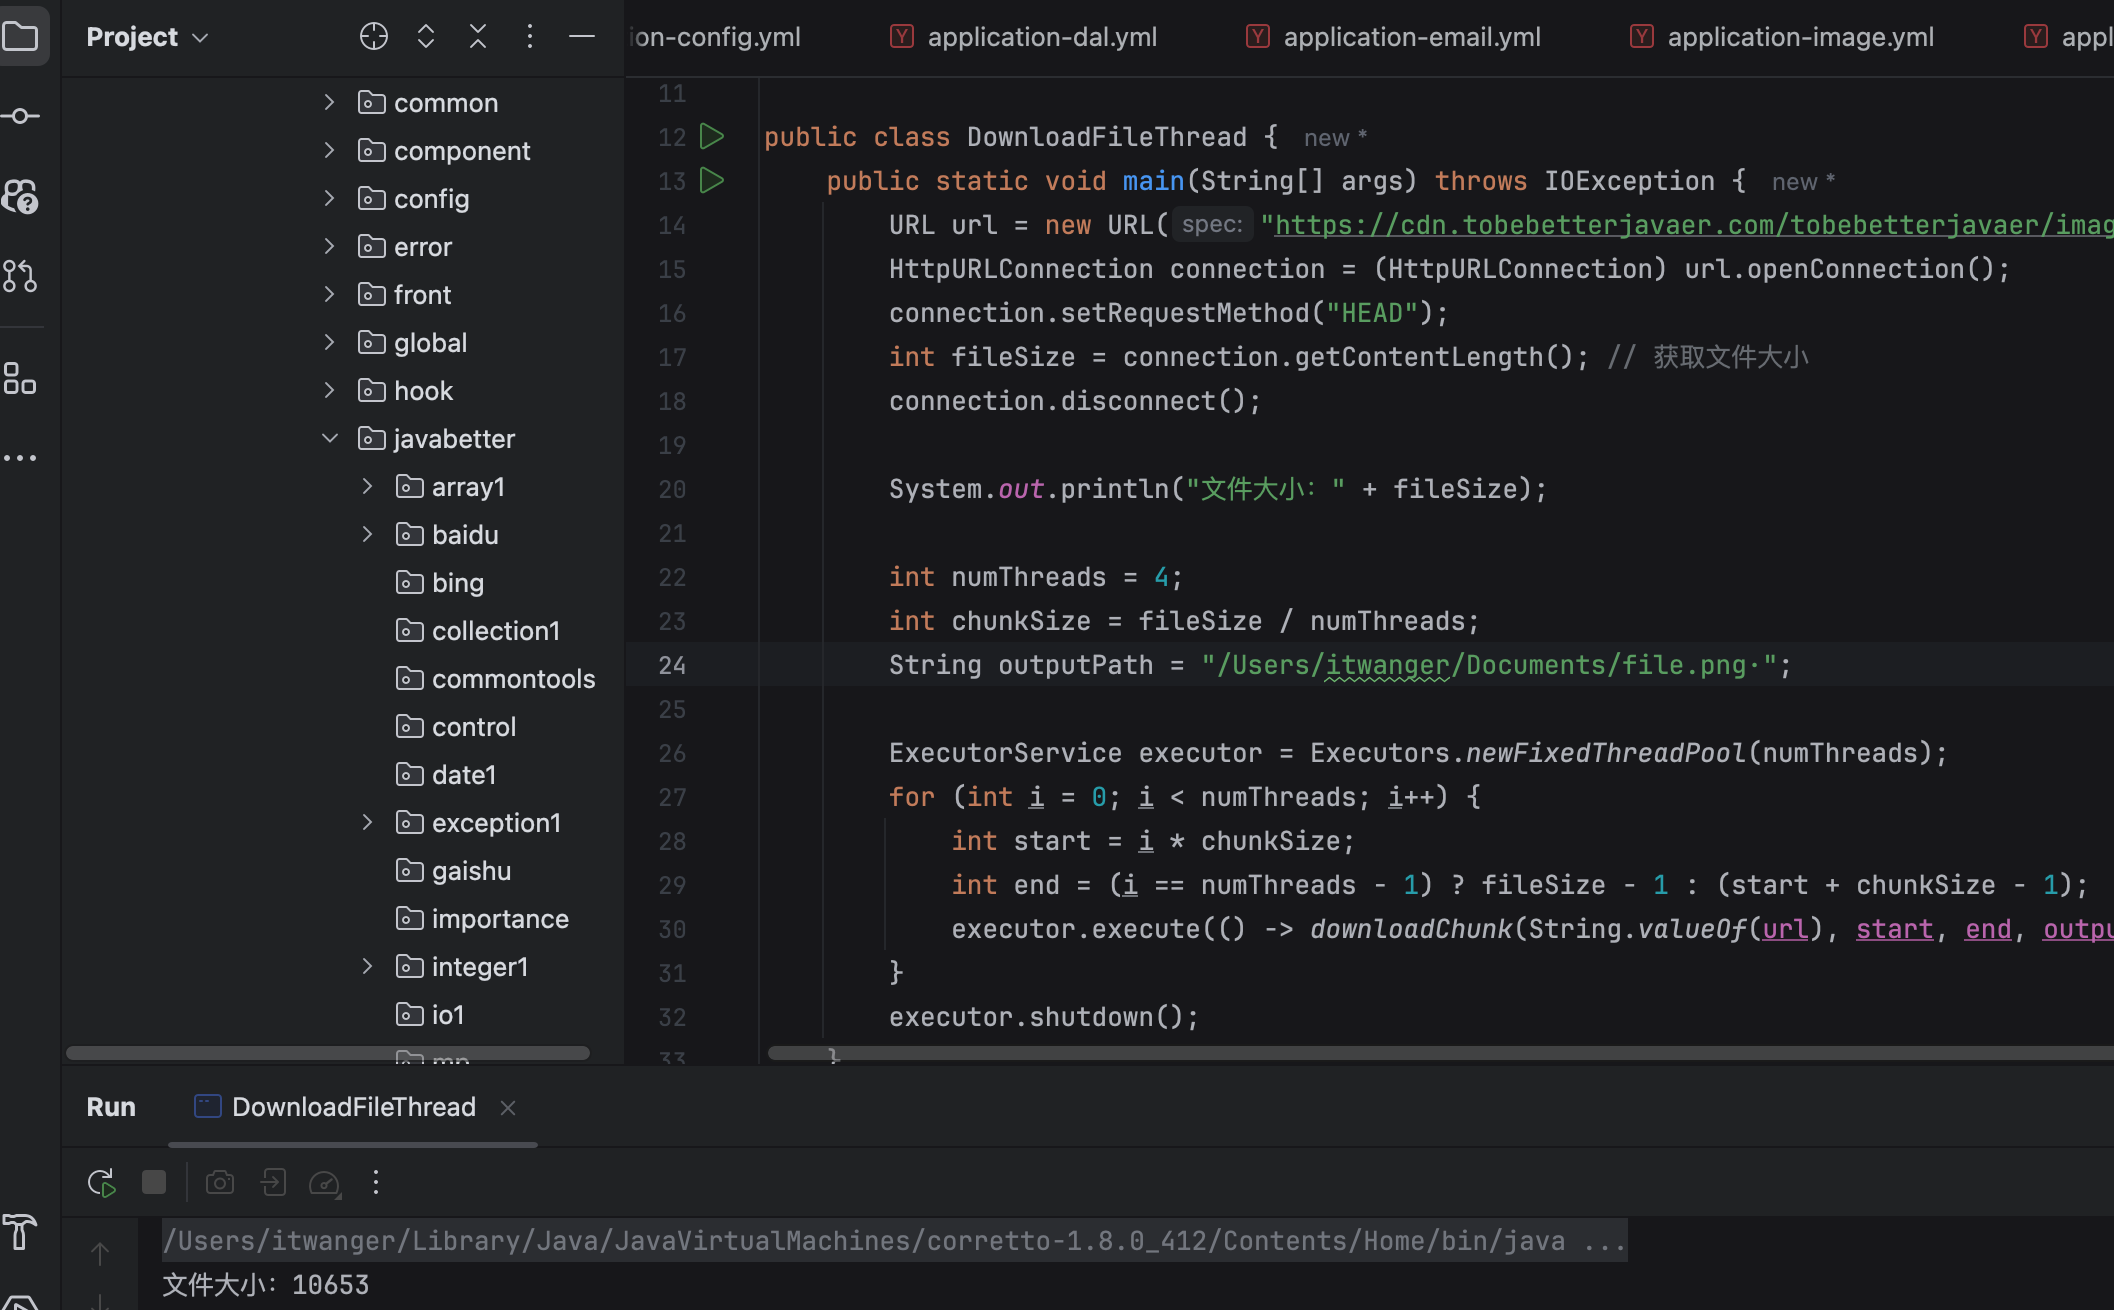
Task: Click the Rerun DownloadFileThread icon
Action: click(x=101, y=1183)
